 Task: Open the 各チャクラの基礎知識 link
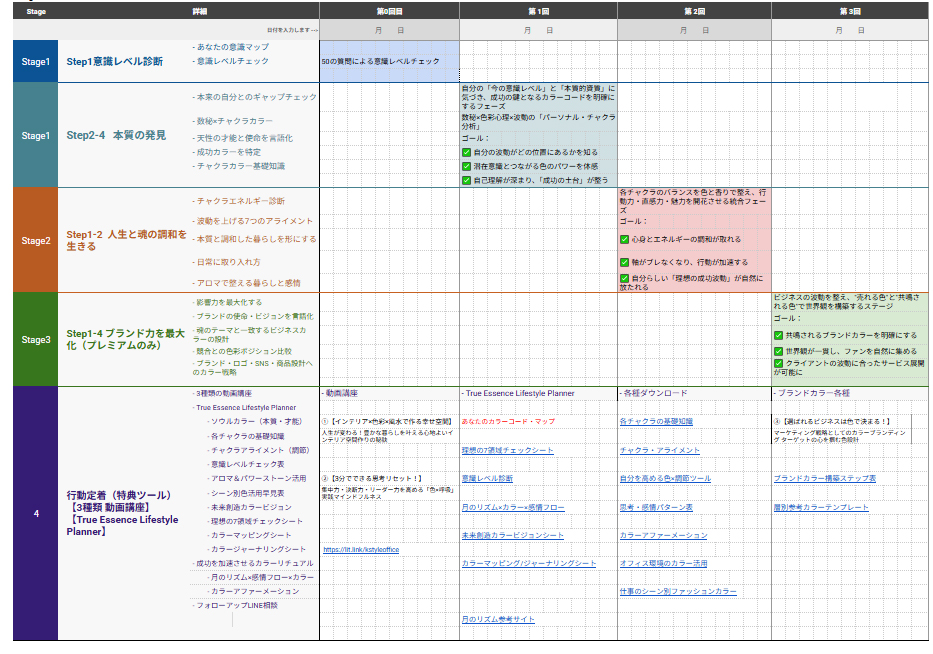655,422
